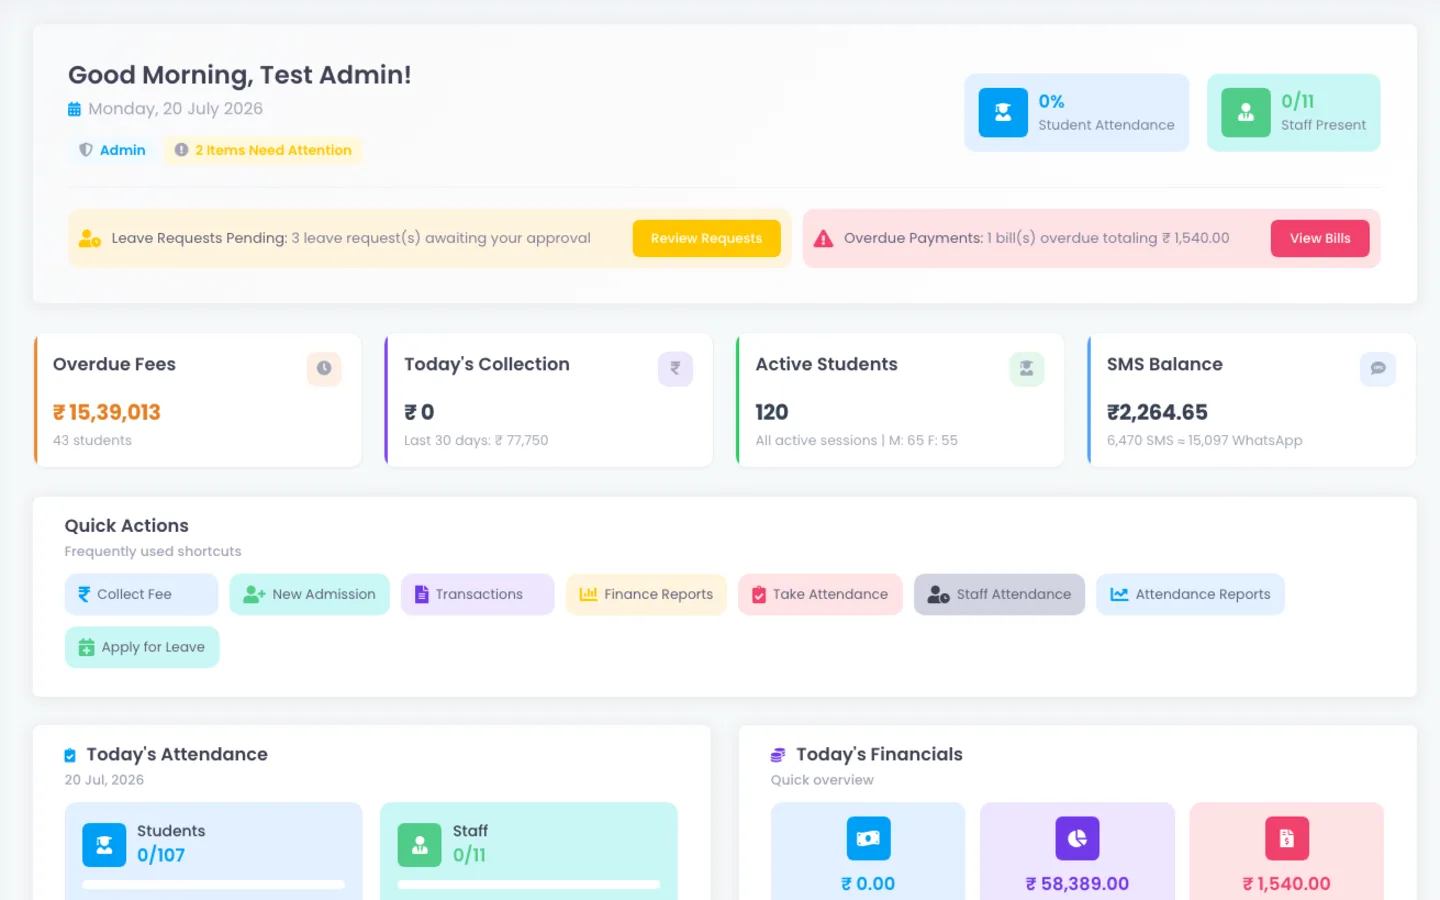Click the red invoice icon above ₹ 1,540.00
This screenshot has width=1440, height=900.
[1287, 838]
